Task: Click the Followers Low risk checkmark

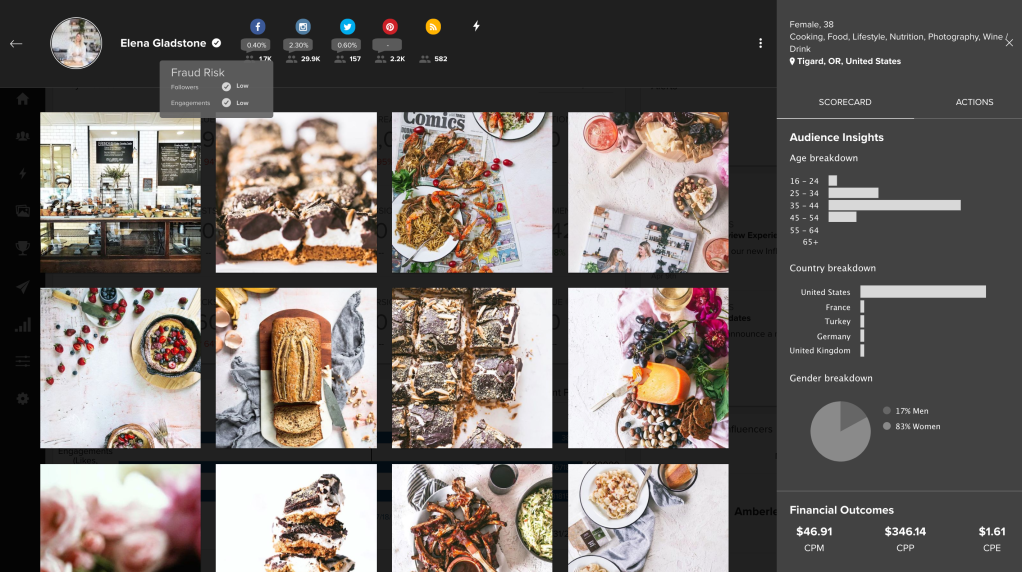Action: pyautogui.click(x=226, y=87)
